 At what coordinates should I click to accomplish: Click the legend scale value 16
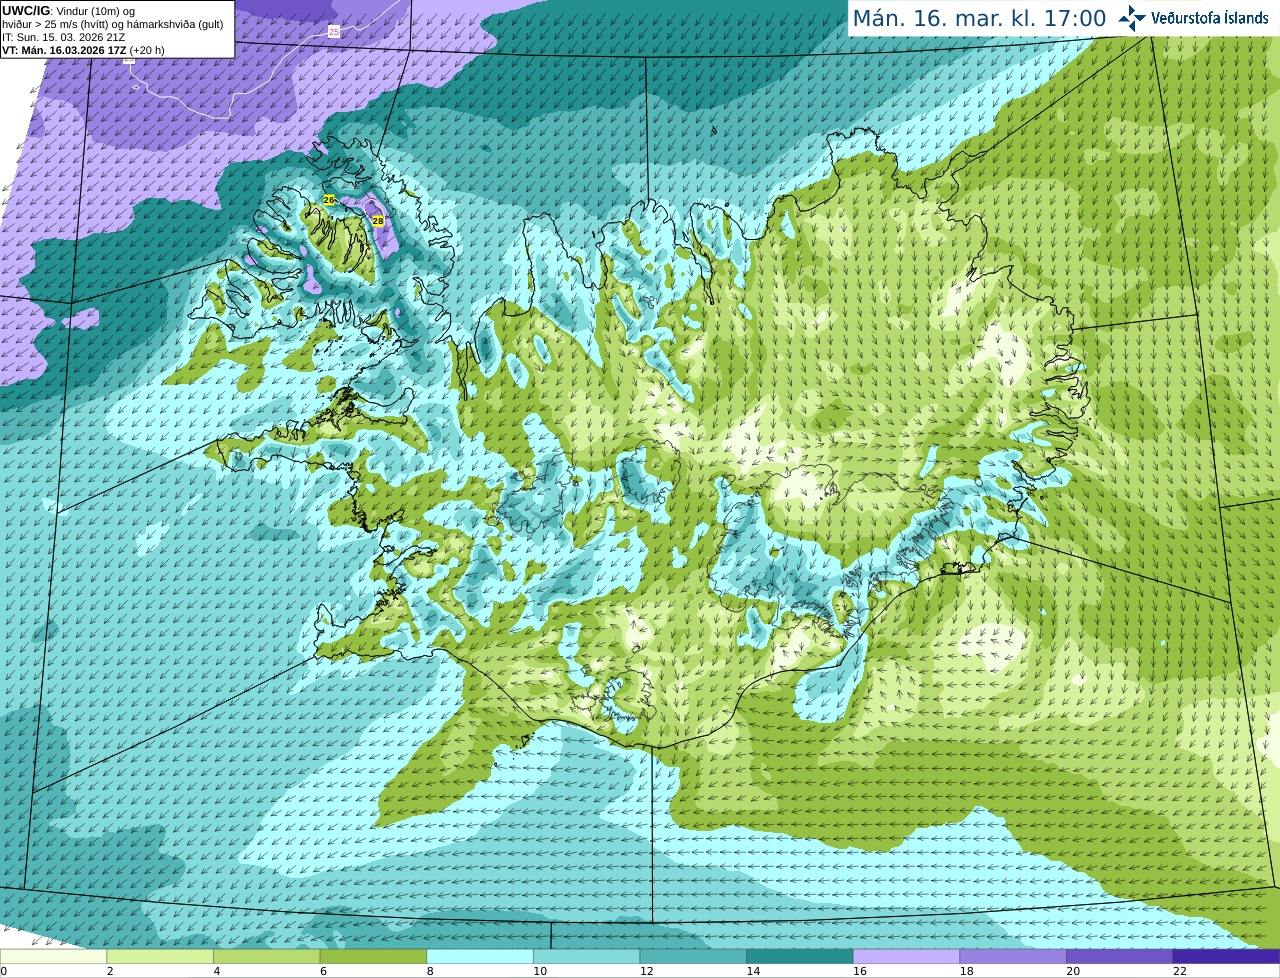coord(860,971)
